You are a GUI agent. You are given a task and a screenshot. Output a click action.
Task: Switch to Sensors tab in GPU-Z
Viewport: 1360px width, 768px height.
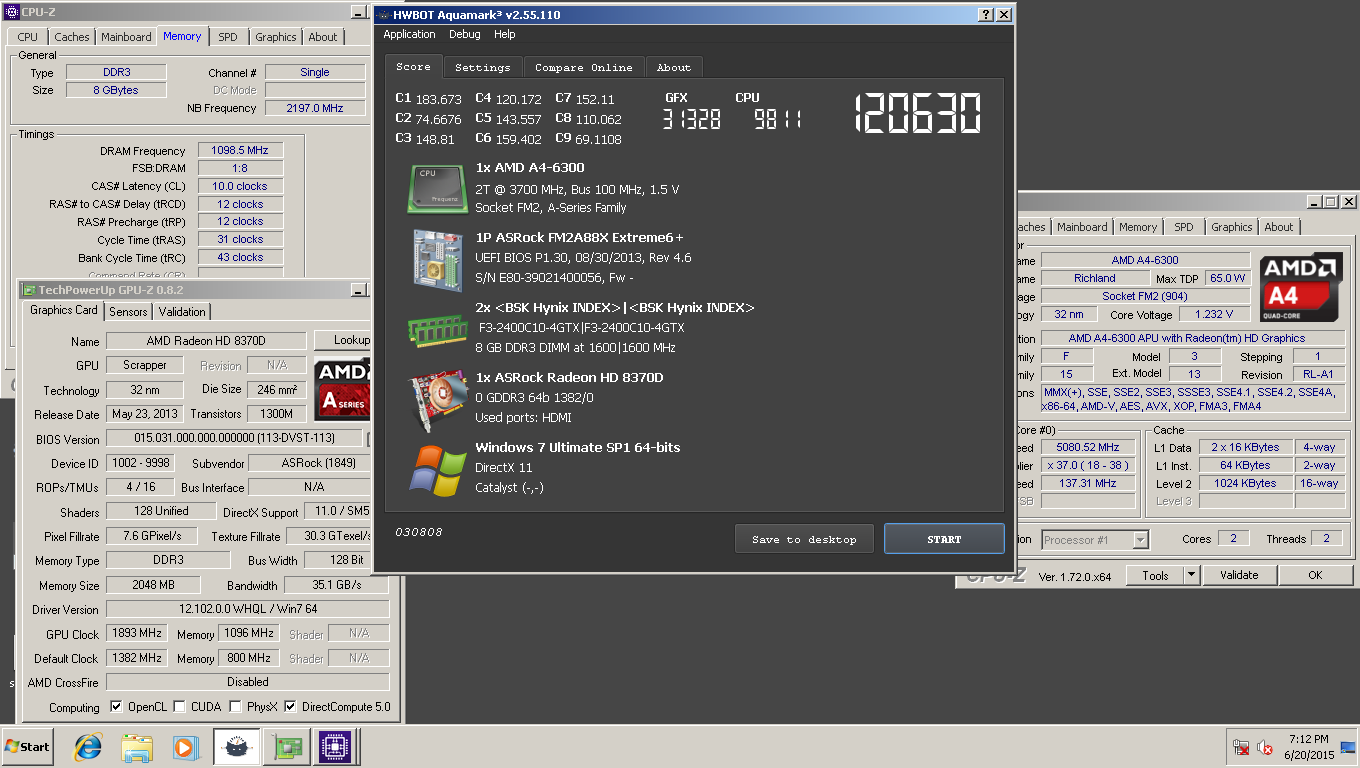(x=128, y=312)
